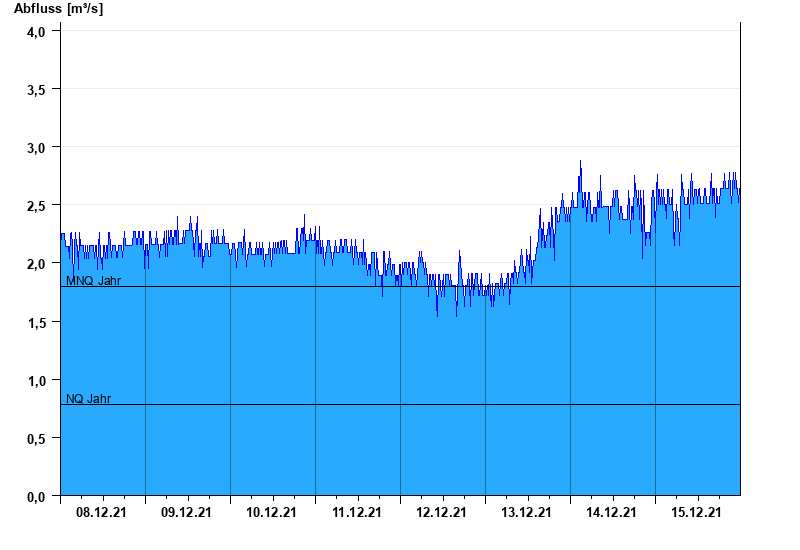
Task: Click the 14.12.21 date label
Action: coord(611,512)
